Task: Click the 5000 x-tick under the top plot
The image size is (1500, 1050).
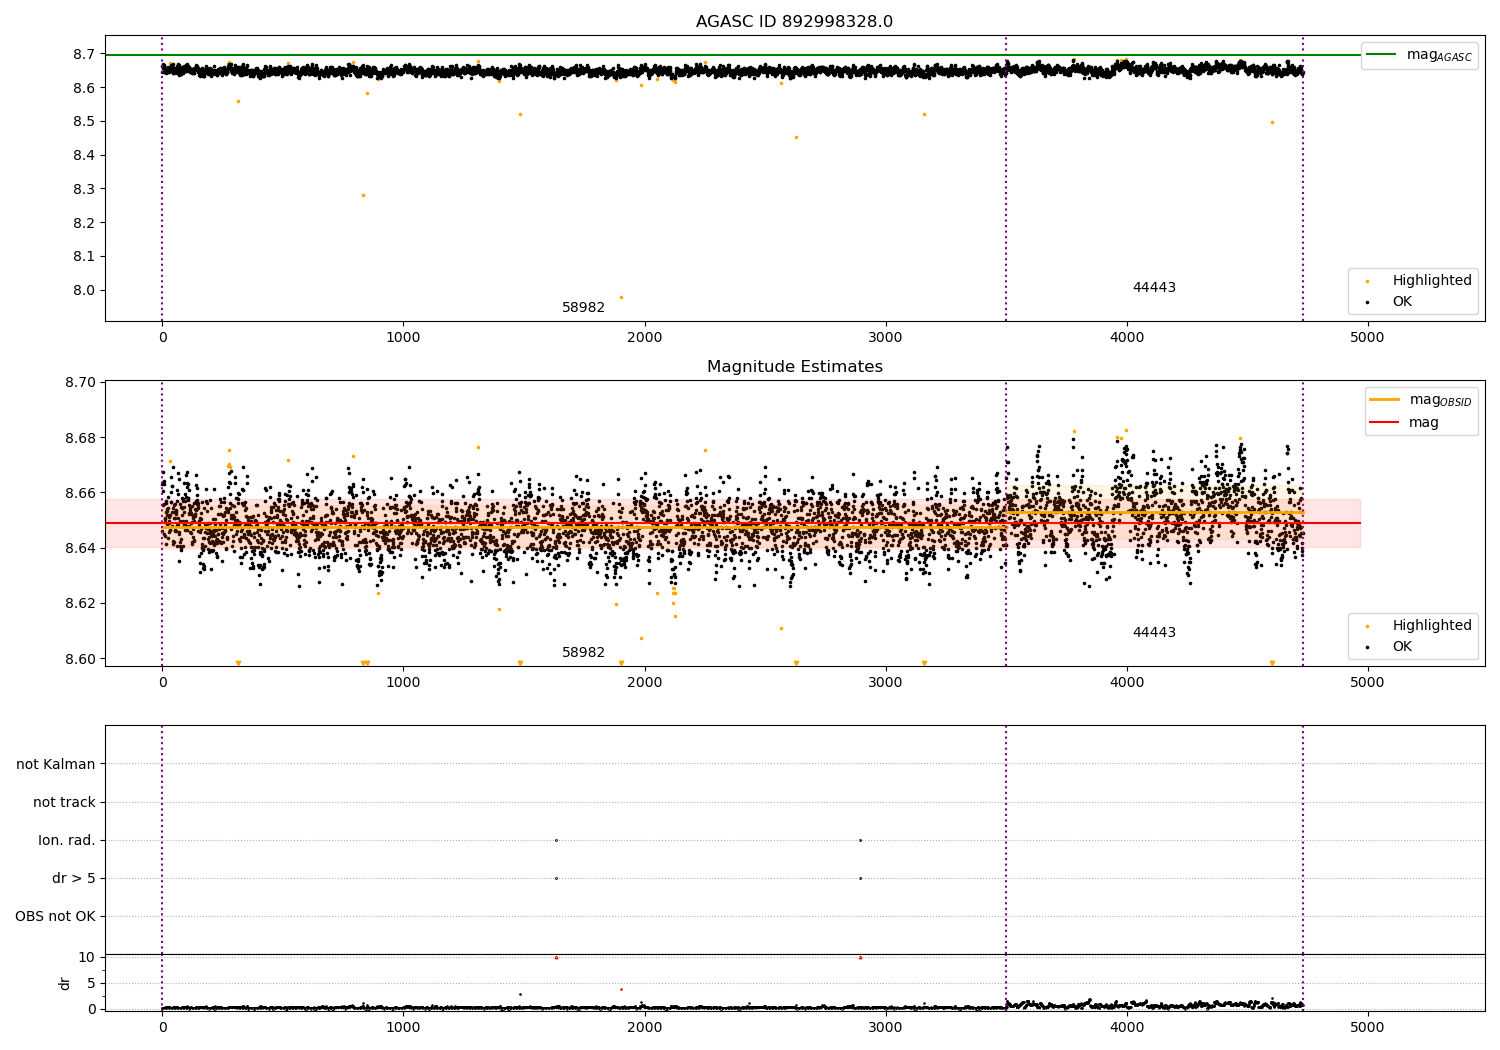Action: 1367,338
